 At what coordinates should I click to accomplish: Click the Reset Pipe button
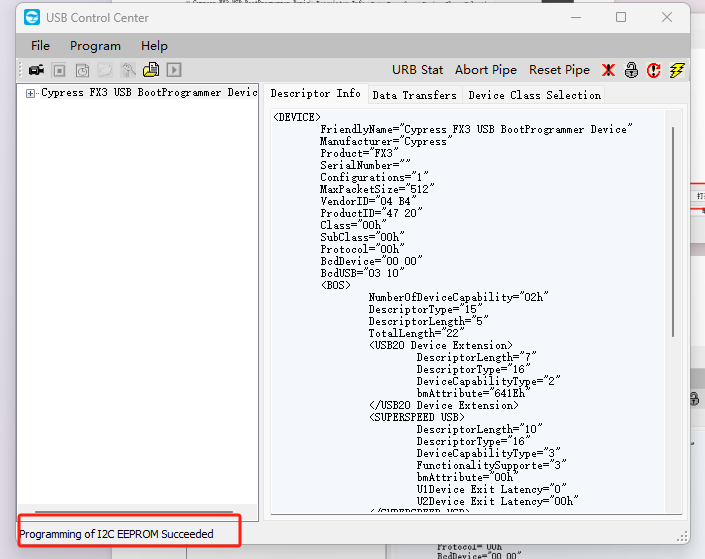(559, 70)
